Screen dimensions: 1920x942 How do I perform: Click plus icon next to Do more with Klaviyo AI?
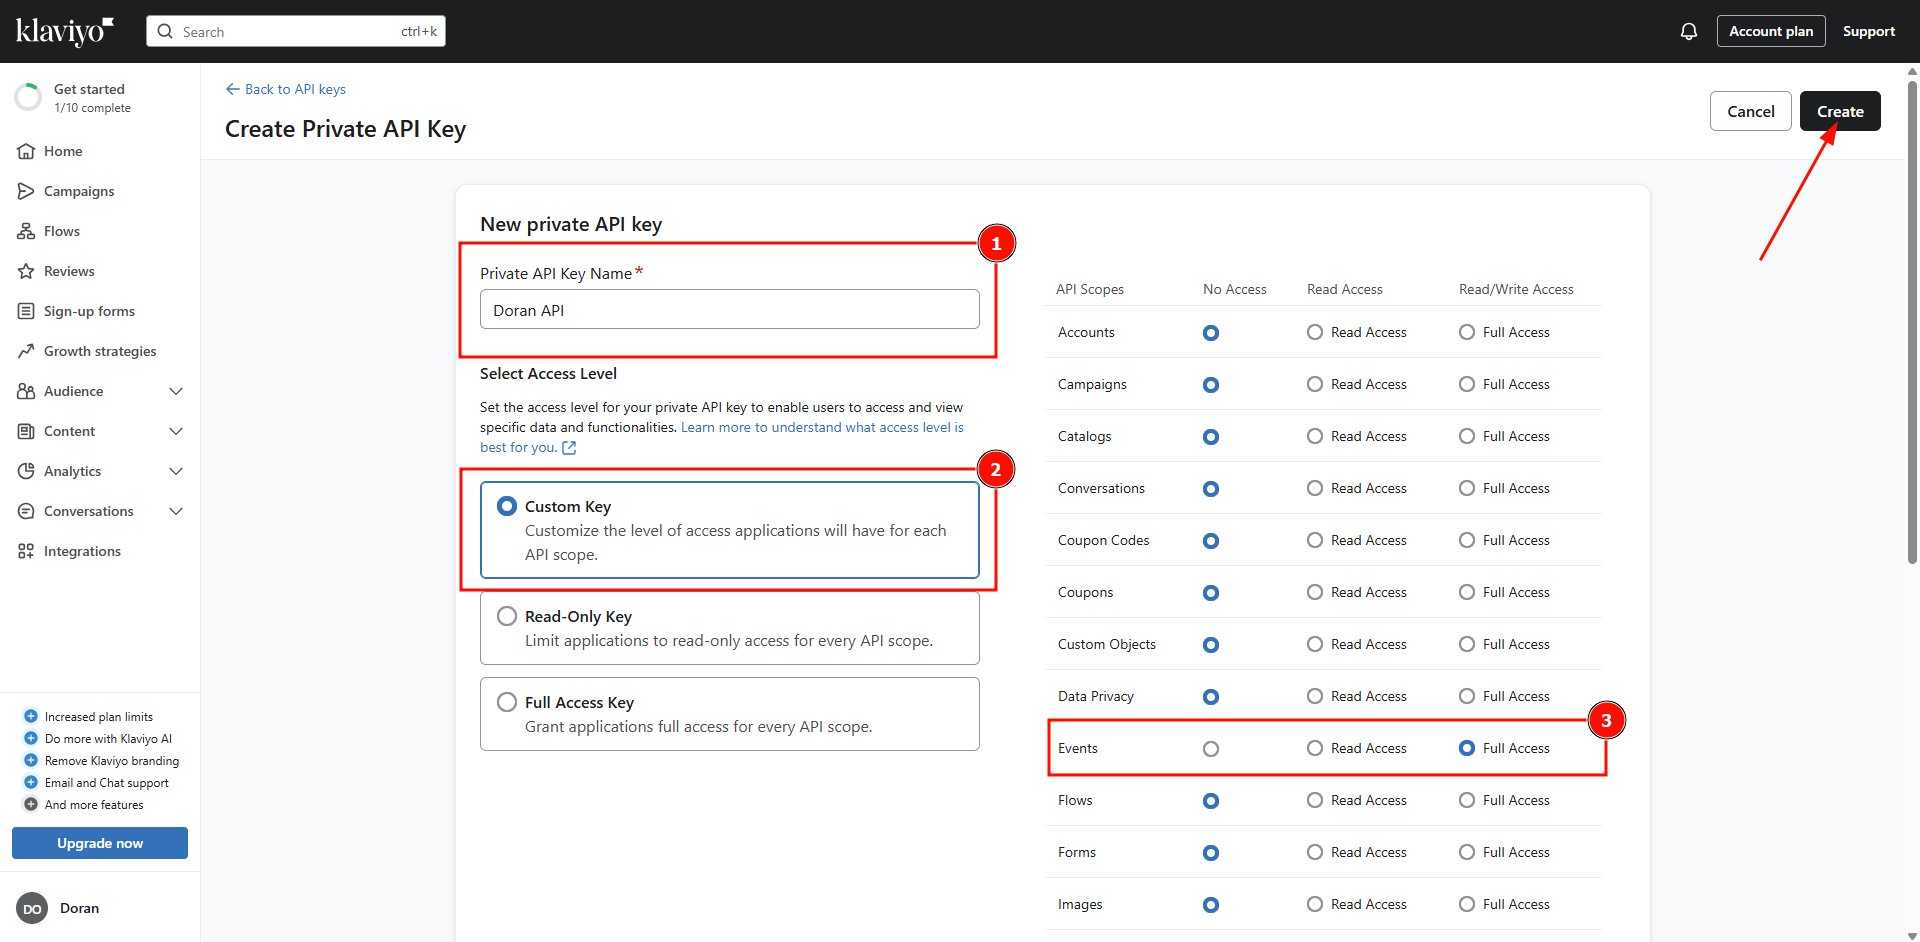(31, 738)
